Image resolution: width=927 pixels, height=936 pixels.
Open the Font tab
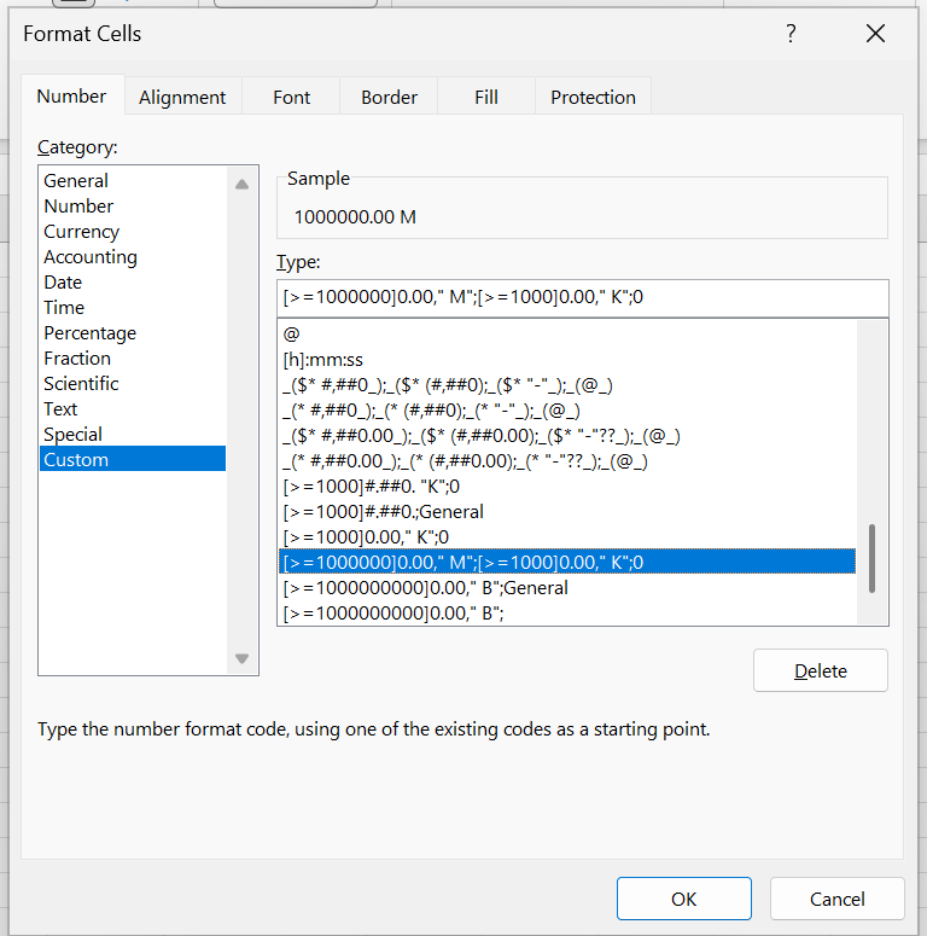tap(291, 97)
